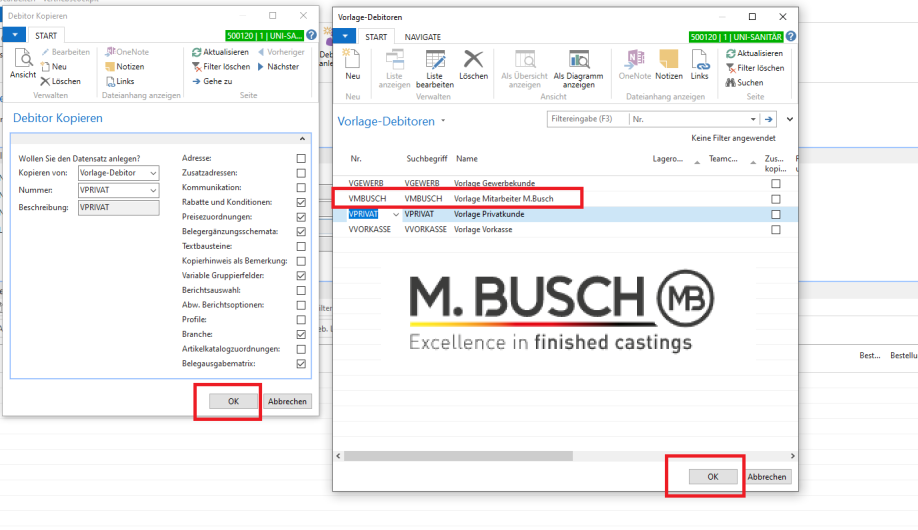Toggle Adresse checkbox
Screen dimensions: 918x530
click(301, 158)
